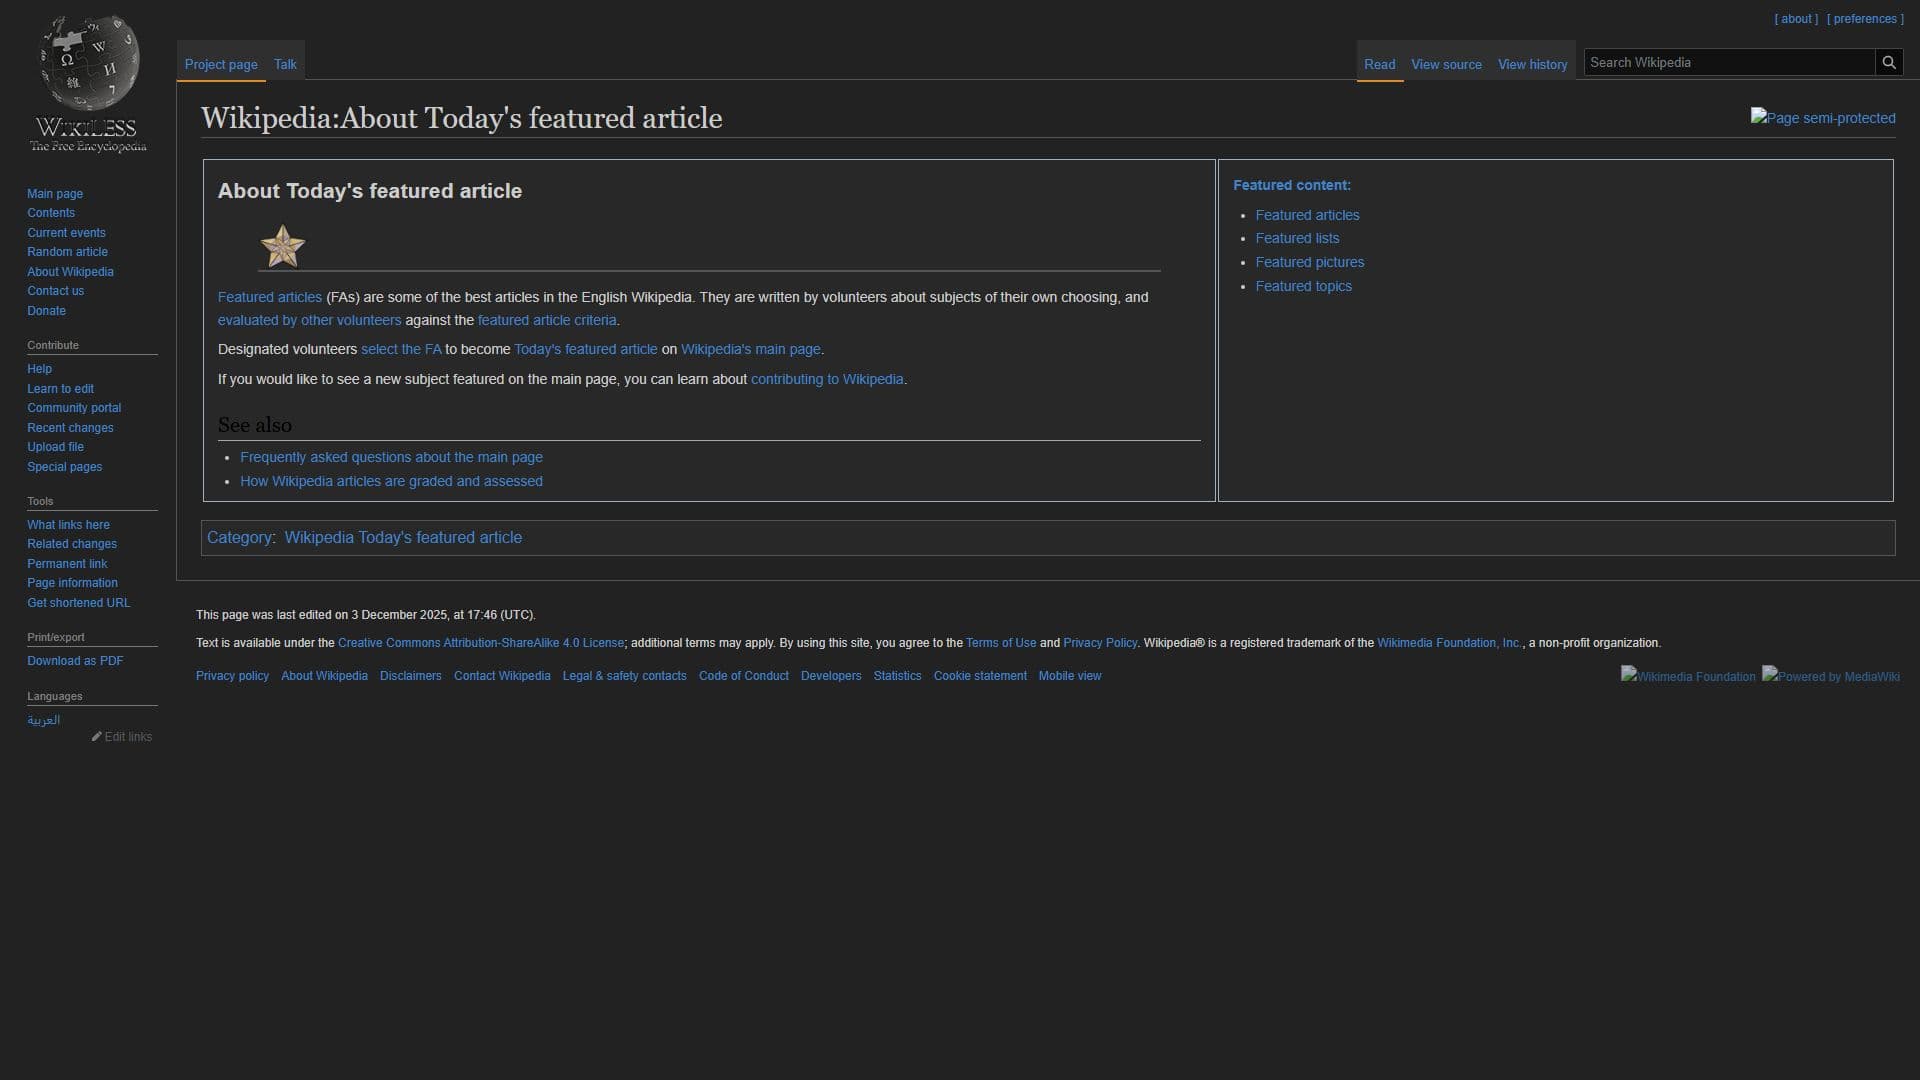Image resolution: width=1920 pixels, height=1080 pixels.
Task: Click the Page semi-protected icon
Action: 1822,117
